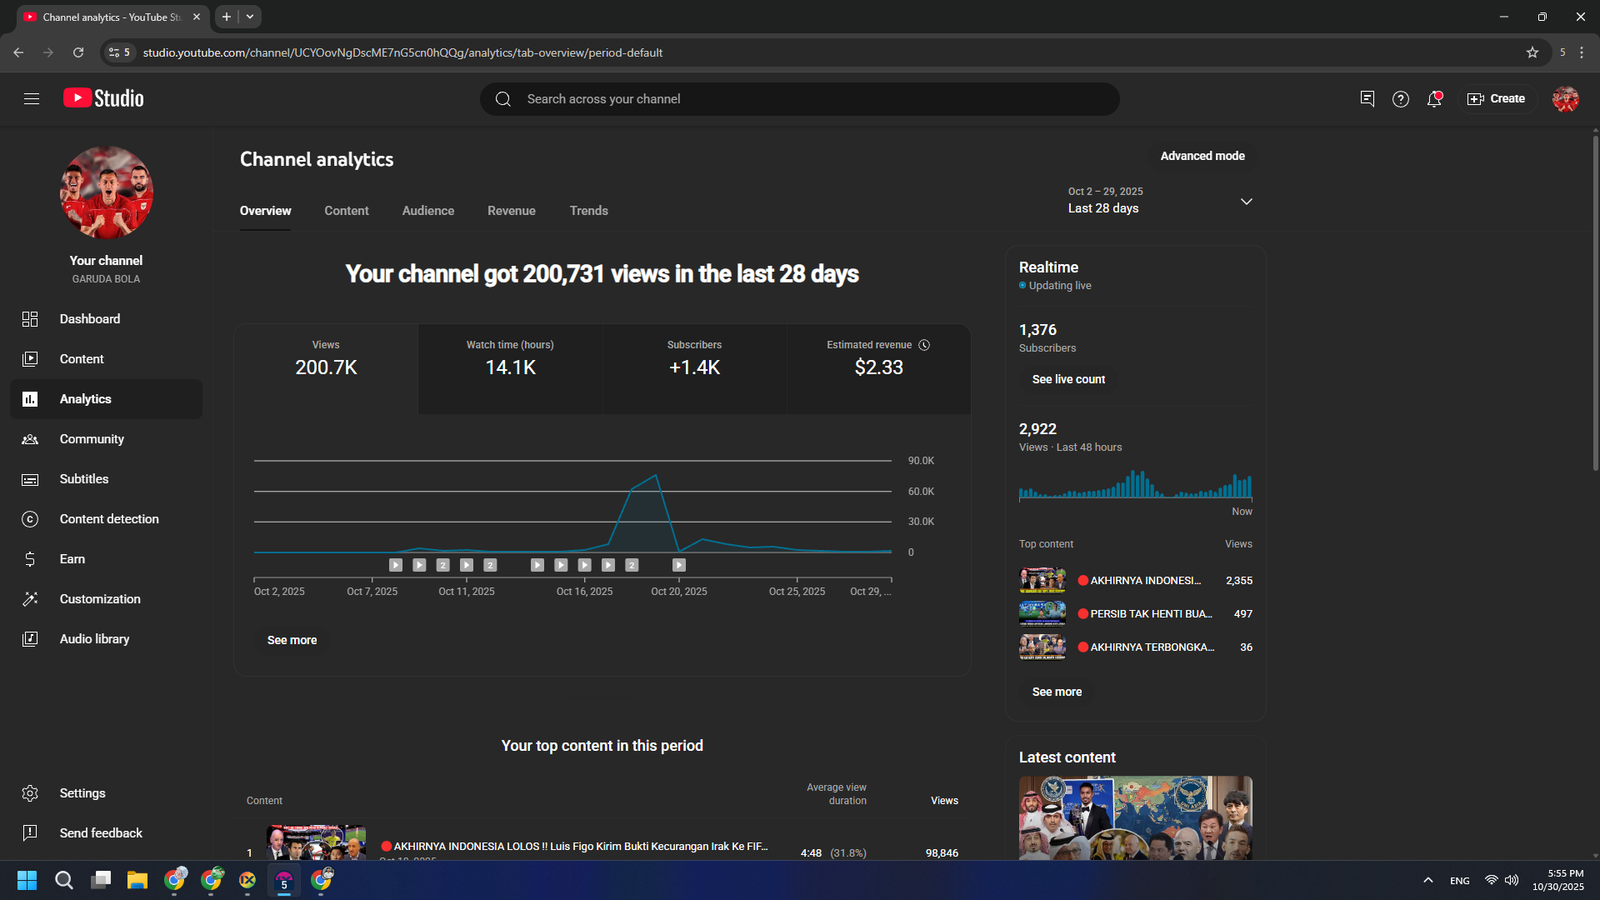Switch to the Revenue tab

[511, 211]
